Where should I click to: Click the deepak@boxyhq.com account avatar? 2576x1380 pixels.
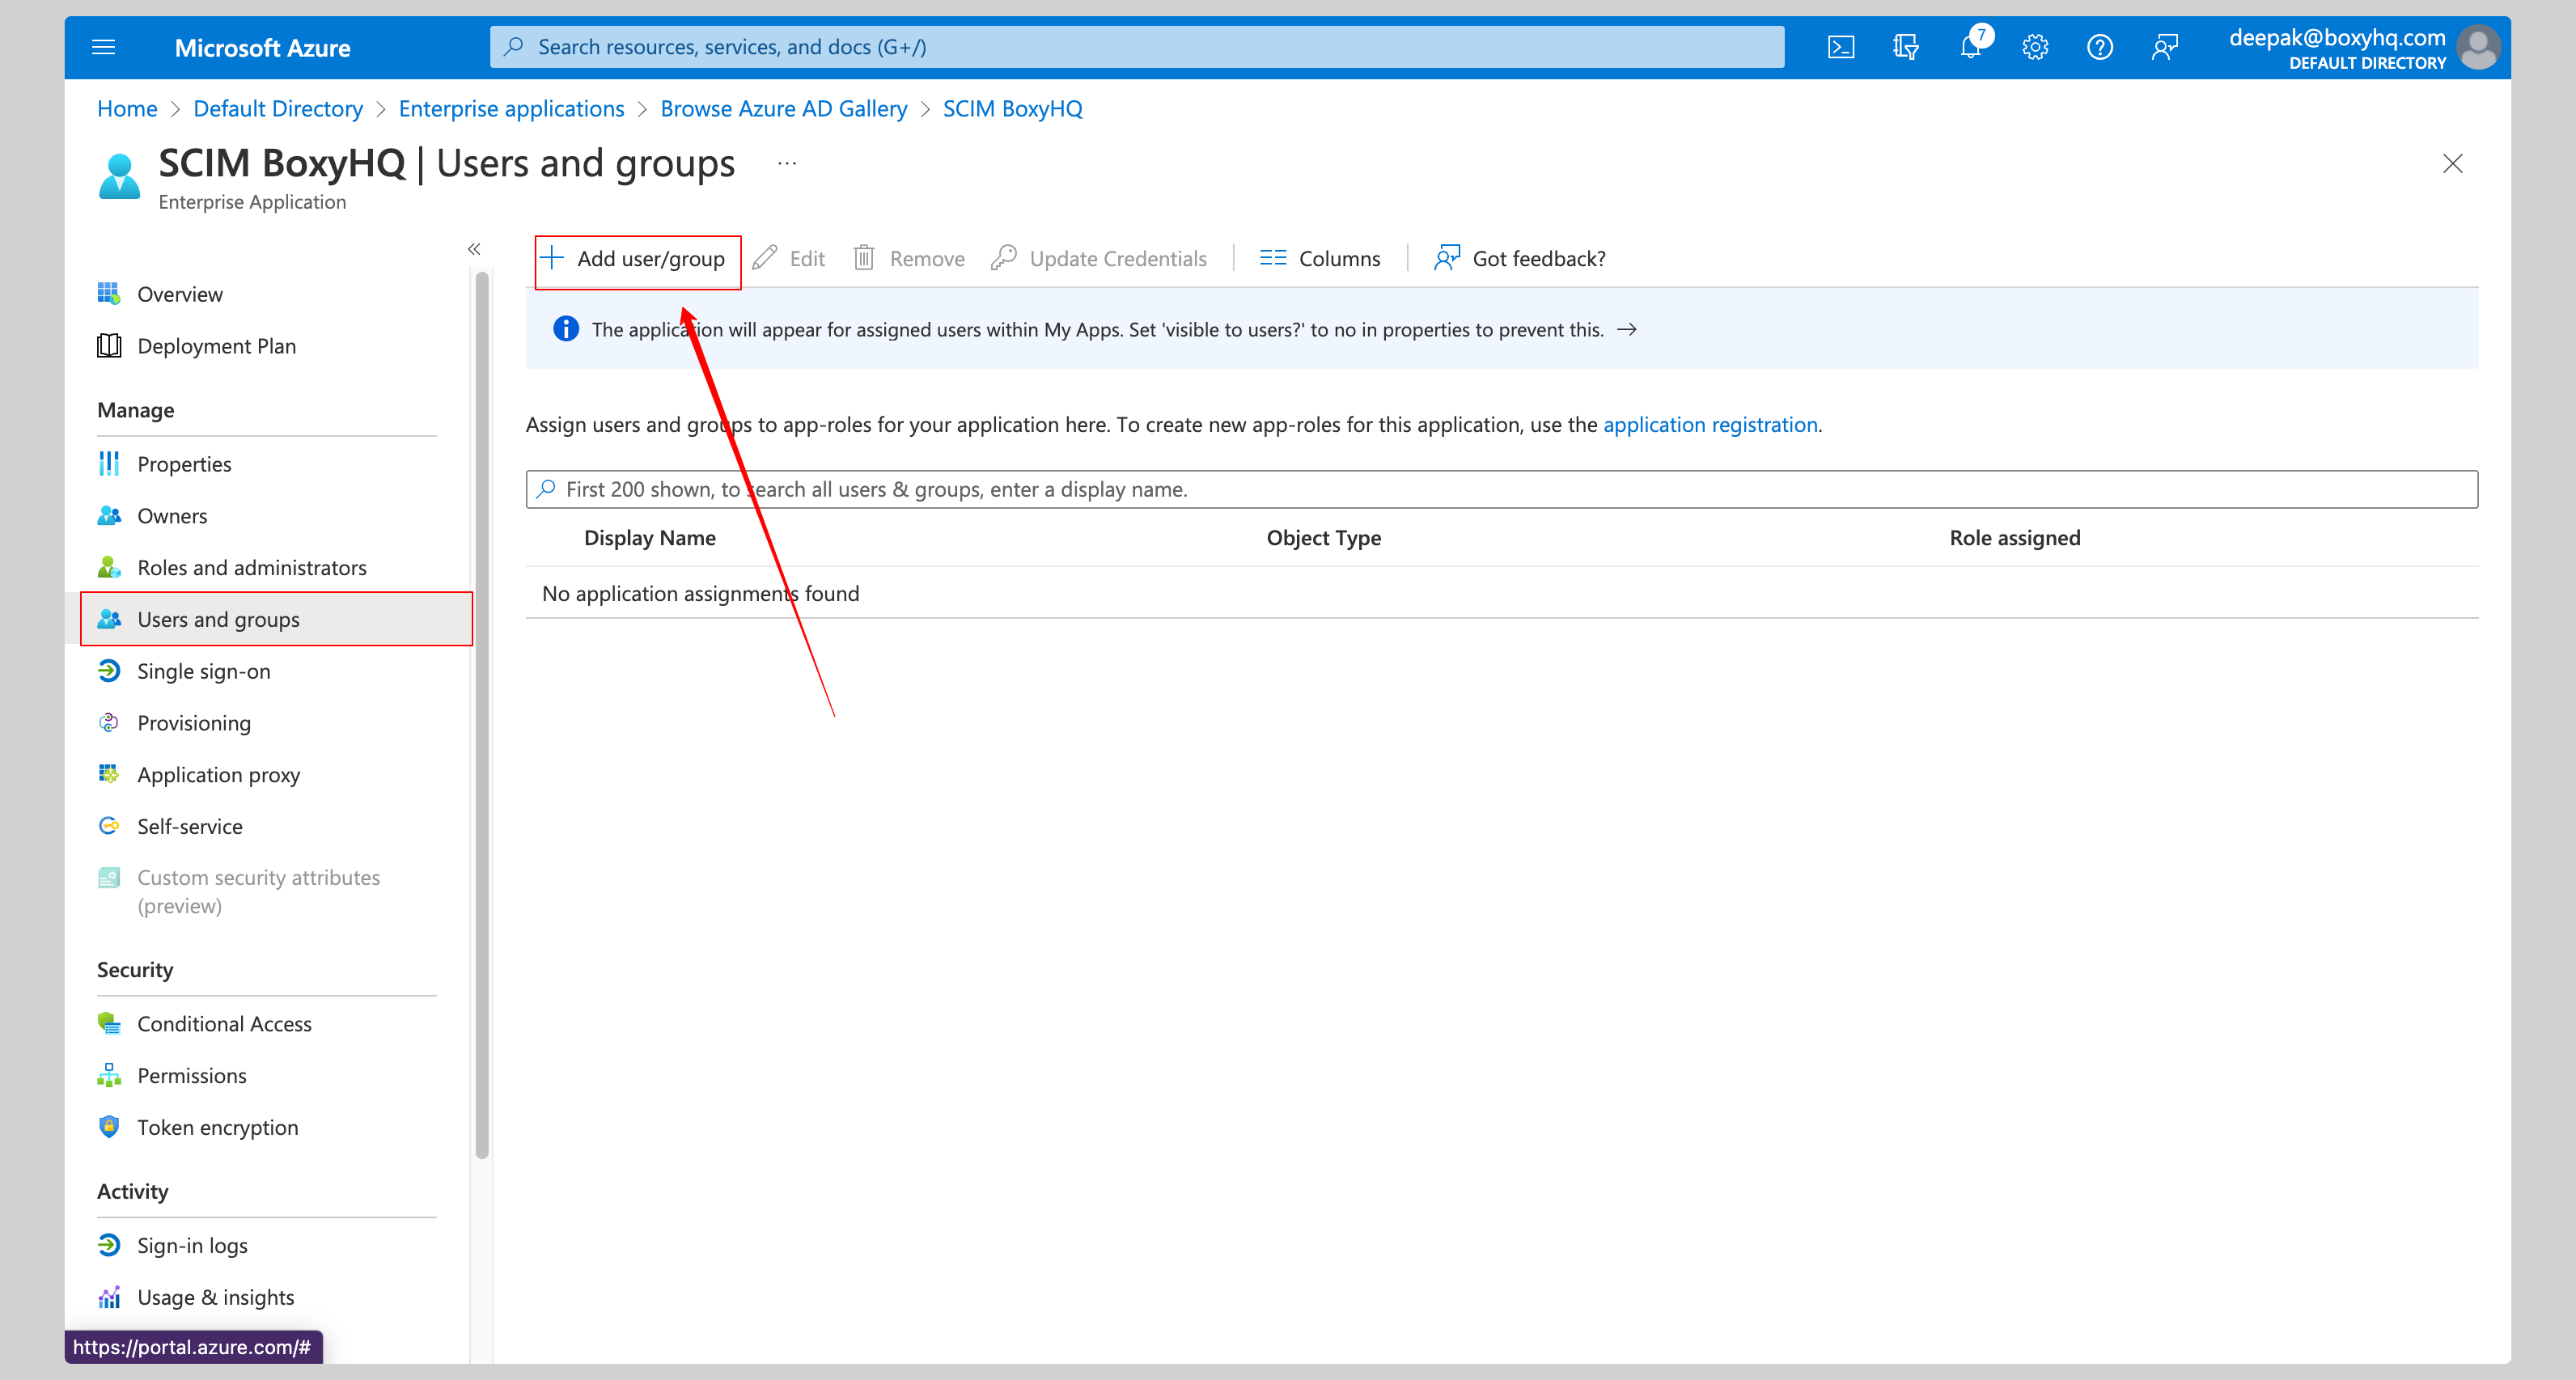click(2479, 47)
